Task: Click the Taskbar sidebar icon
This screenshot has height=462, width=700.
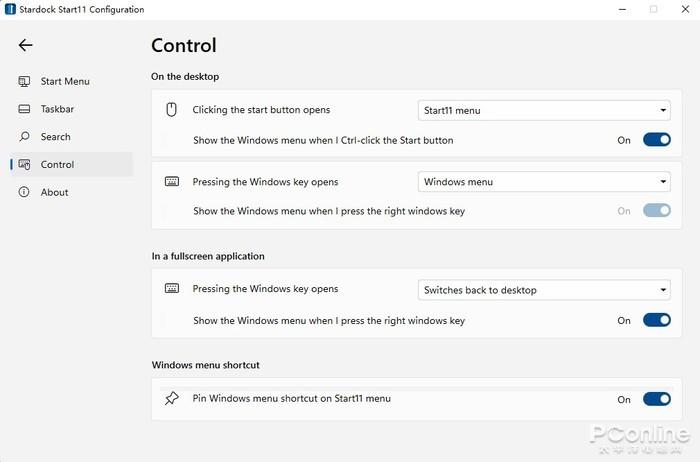Action: [x=24, y=109]
